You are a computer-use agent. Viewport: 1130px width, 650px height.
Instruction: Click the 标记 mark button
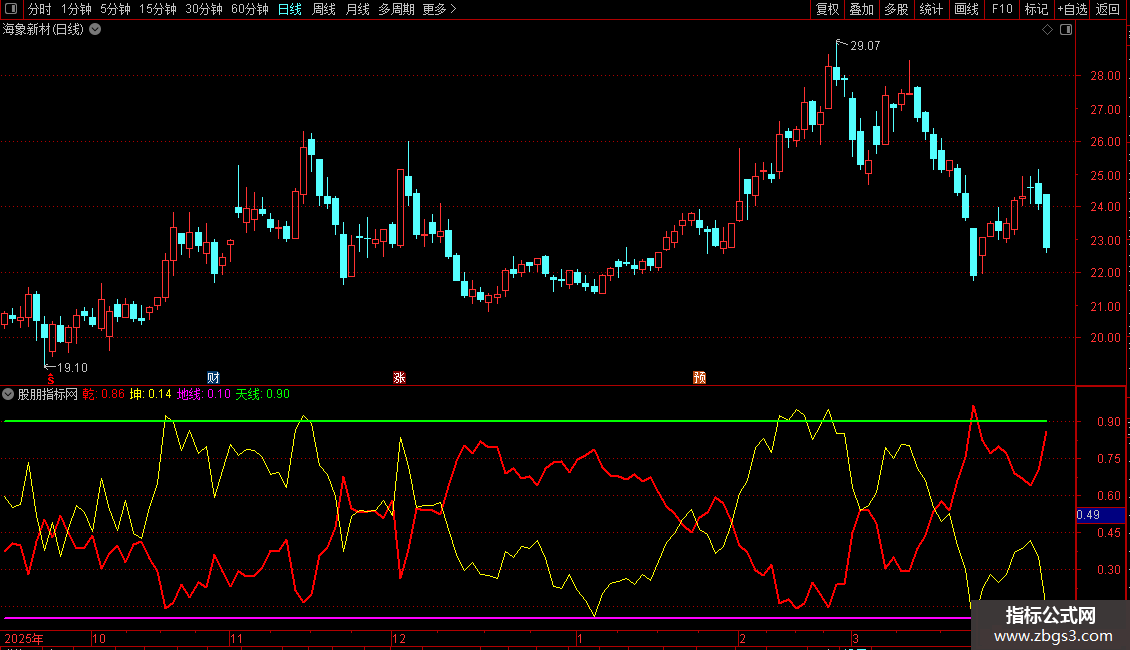pos(1036,9)
